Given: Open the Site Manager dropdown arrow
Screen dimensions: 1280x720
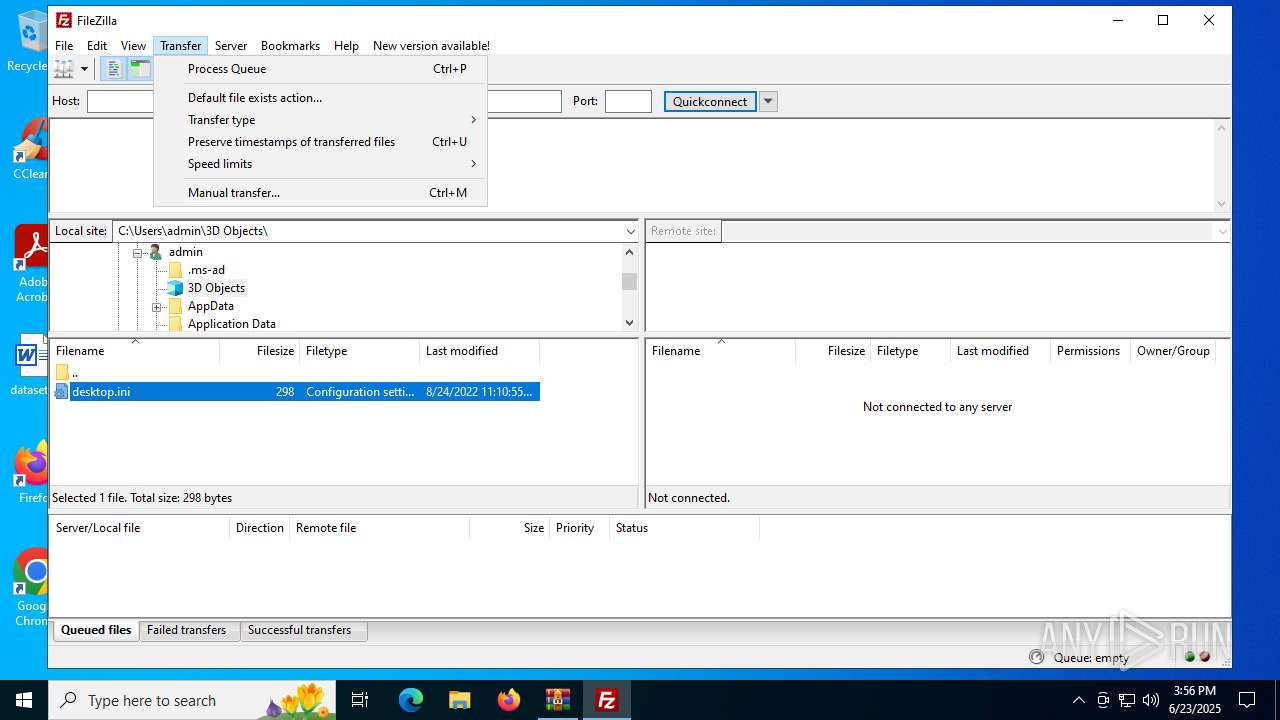Looking at the screenshot, I should pos(85,69).
